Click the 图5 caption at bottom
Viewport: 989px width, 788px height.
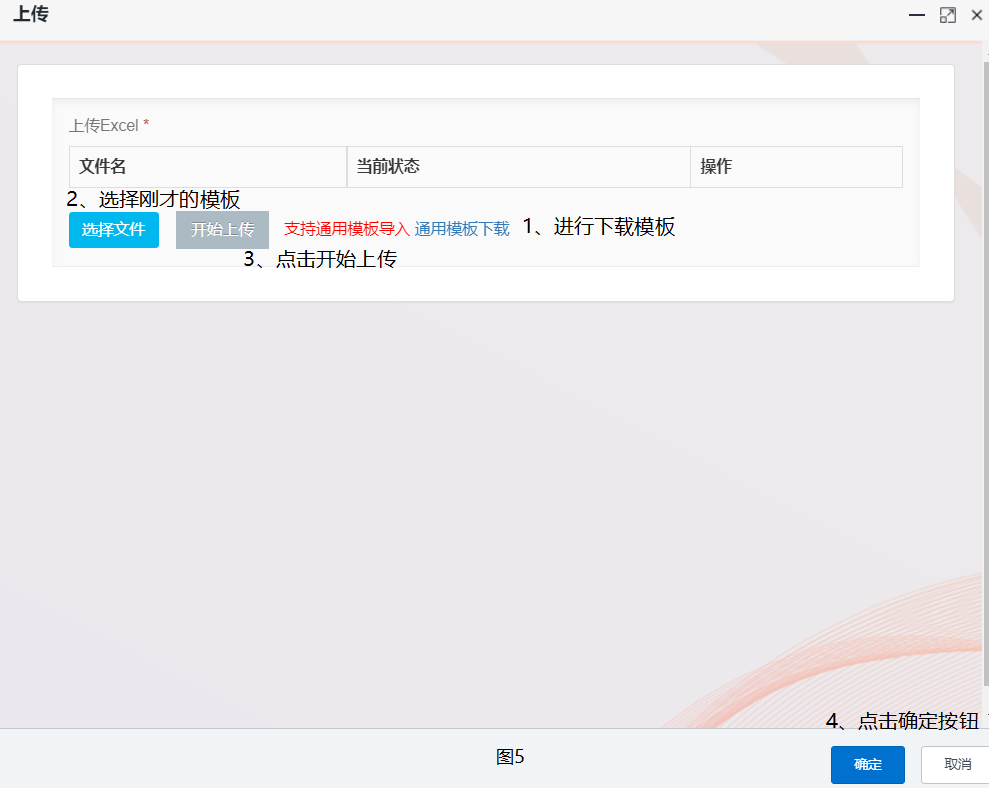coord(510,757)
